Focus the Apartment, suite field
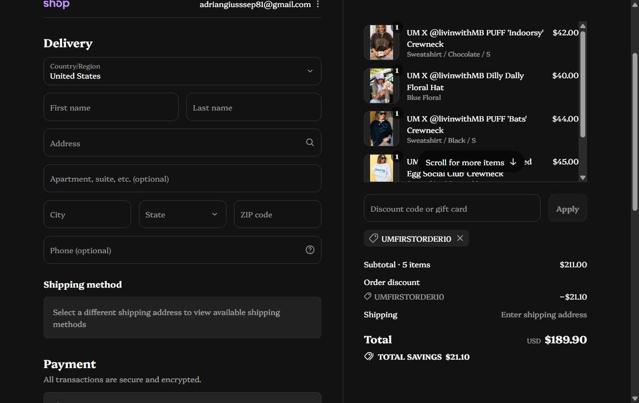The width and height of the screenshot is (639, 403). 182,178
